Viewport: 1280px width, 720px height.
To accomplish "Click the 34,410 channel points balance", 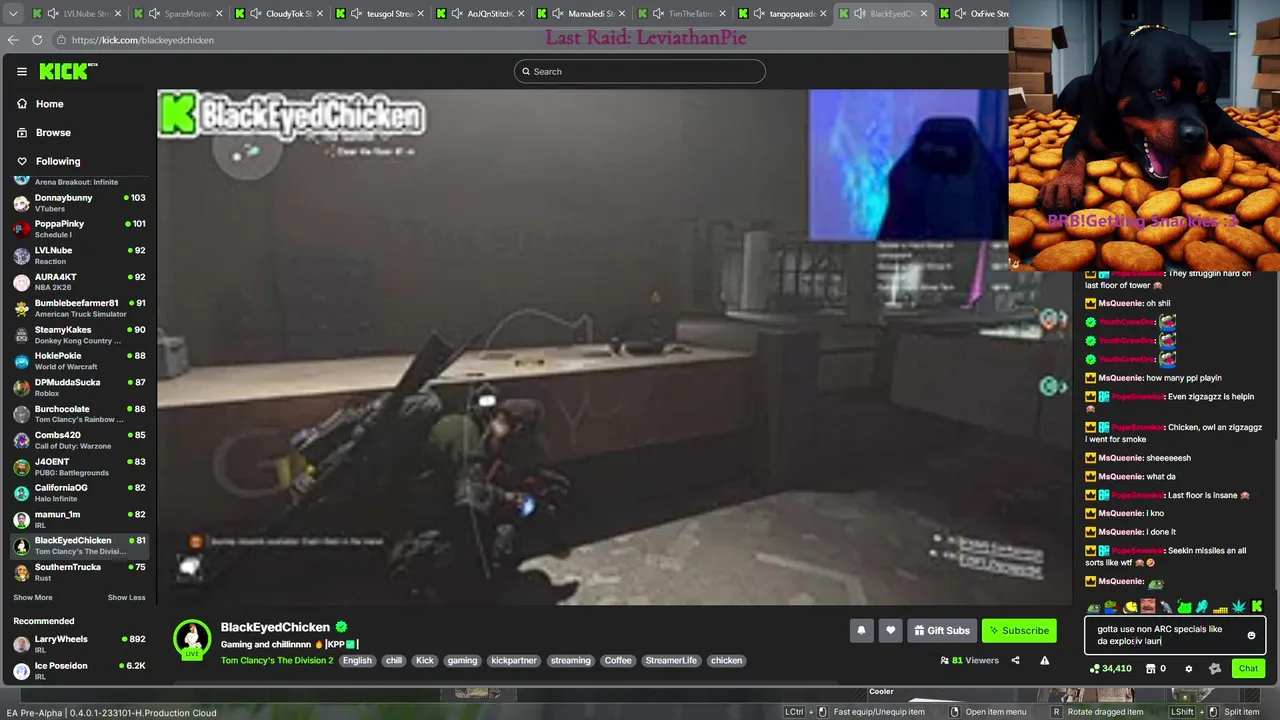I will (1110, 669).
